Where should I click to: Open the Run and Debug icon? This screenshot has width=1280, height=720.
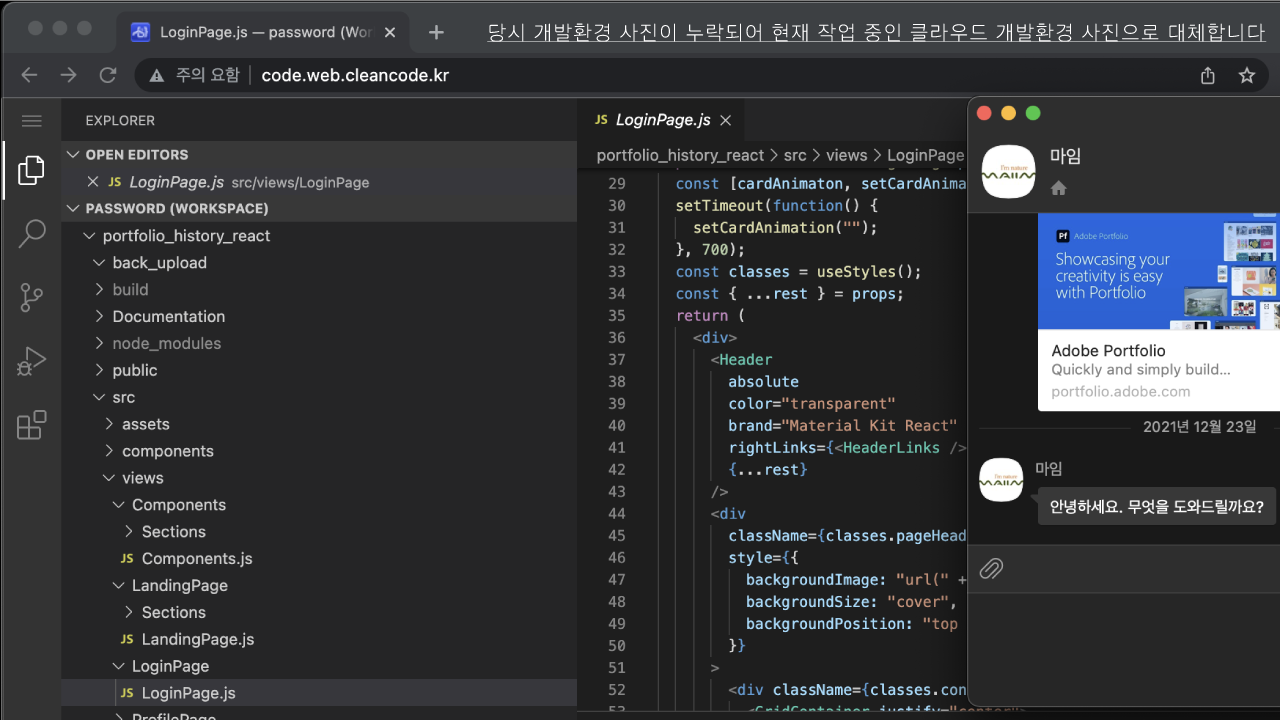(x=31, y=361)
